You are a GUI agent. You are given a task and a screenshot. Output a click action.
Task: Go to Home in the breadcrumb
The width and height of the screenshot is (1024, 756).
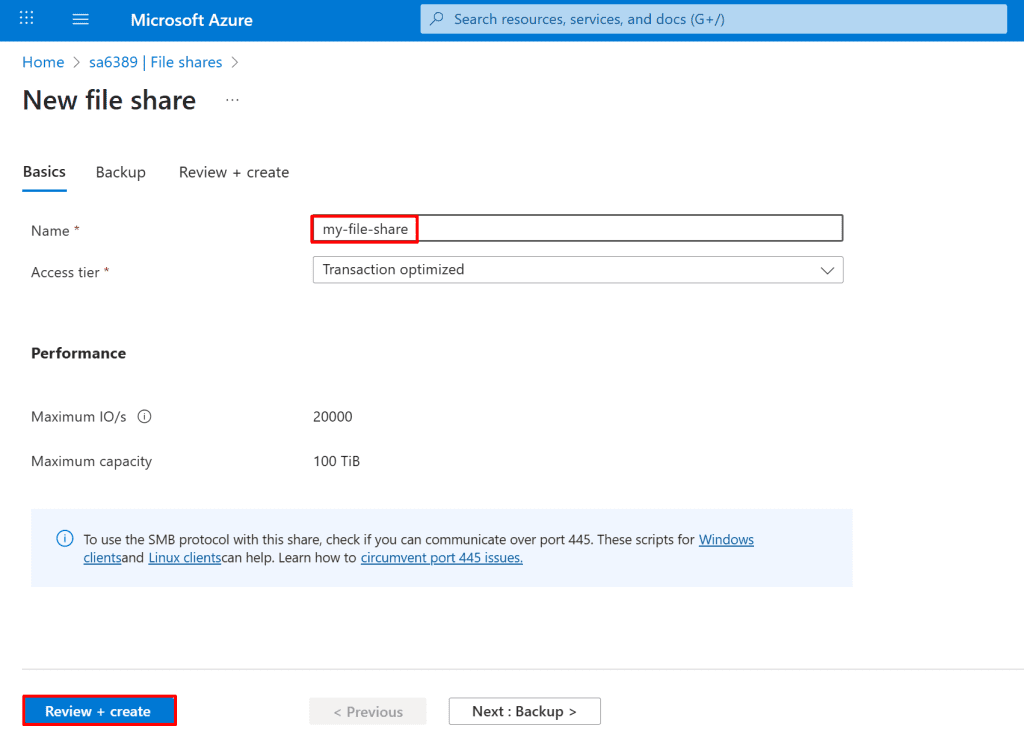point(43,62)
